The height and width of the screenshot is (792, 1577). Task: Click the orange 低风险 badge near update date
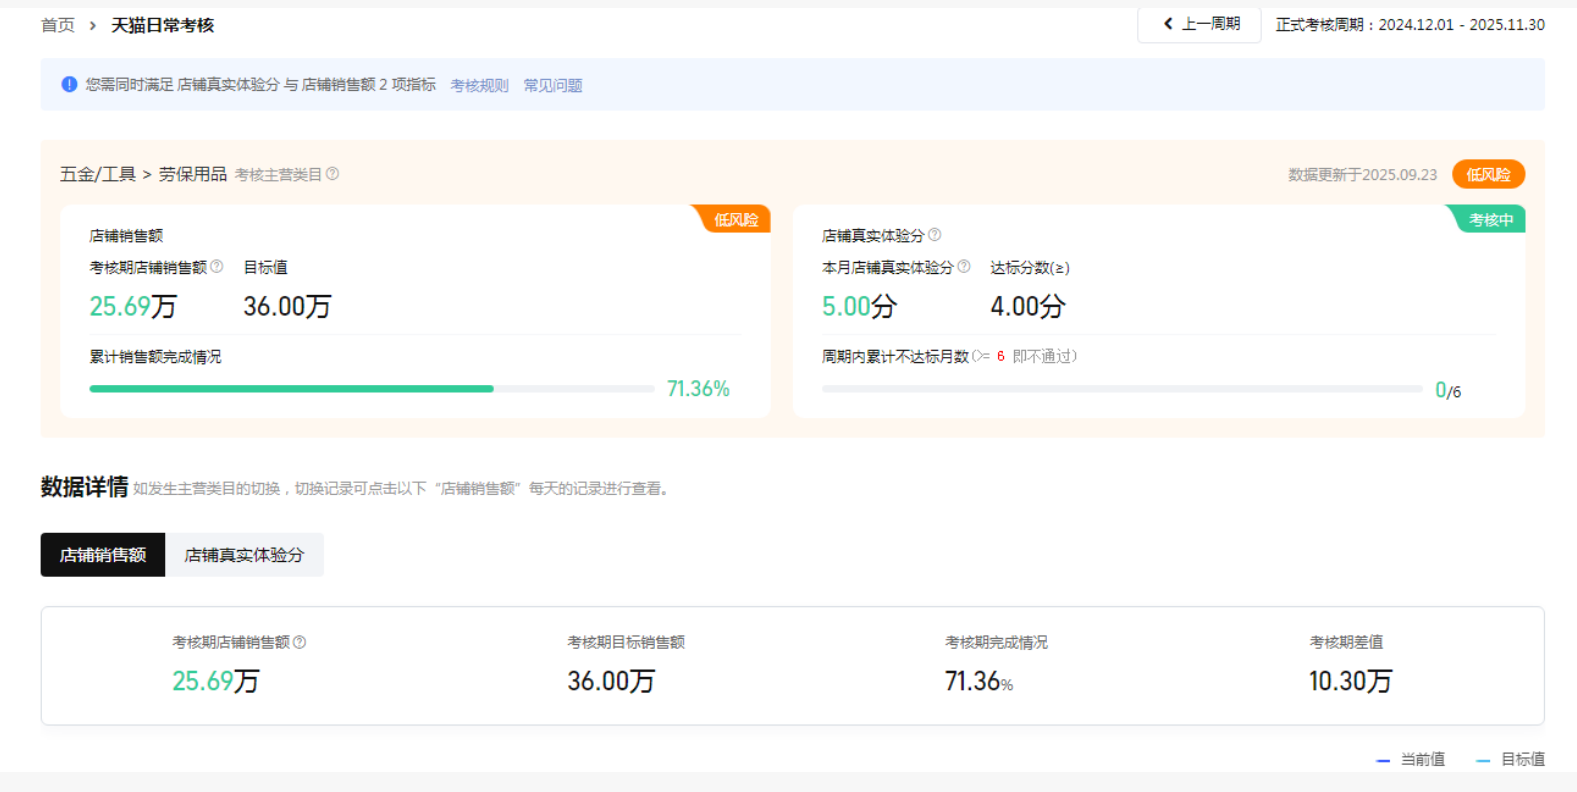pyautogui.click(x=1488, y=174)
